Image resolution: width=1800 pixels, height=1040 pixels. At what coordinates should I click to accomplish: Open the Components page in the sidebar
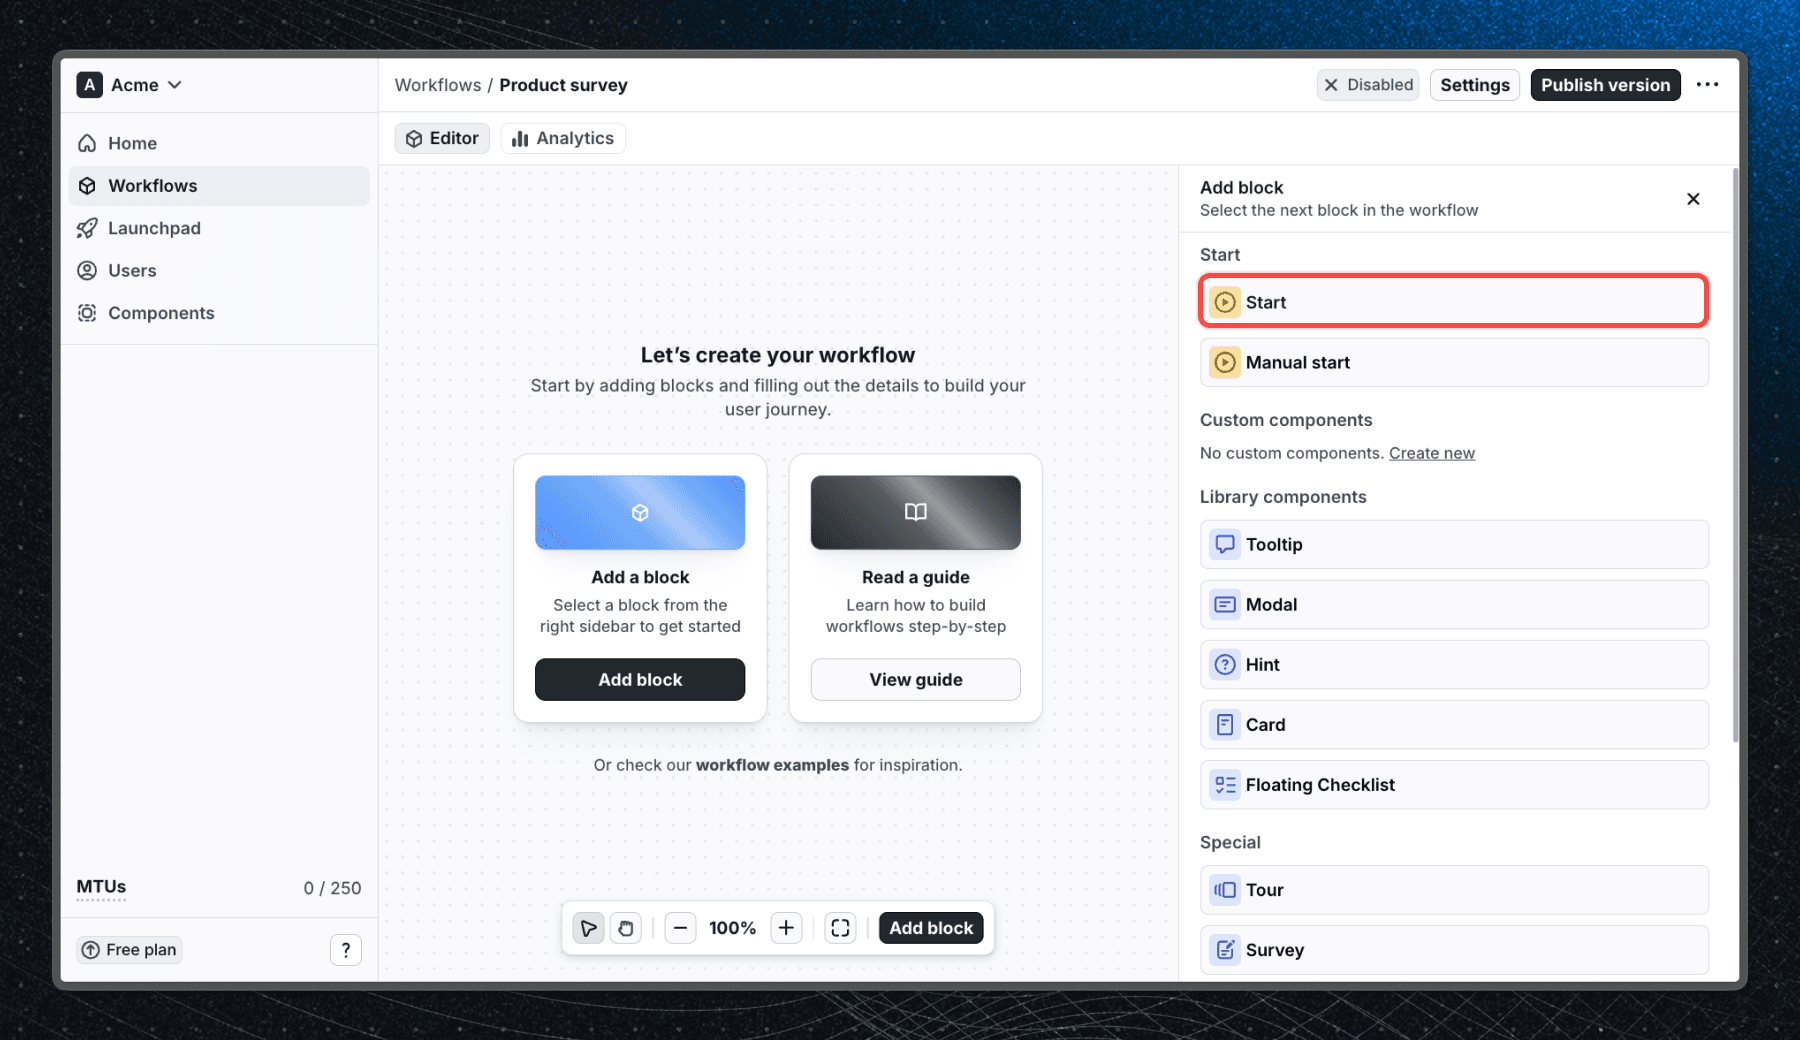[161, 313]
